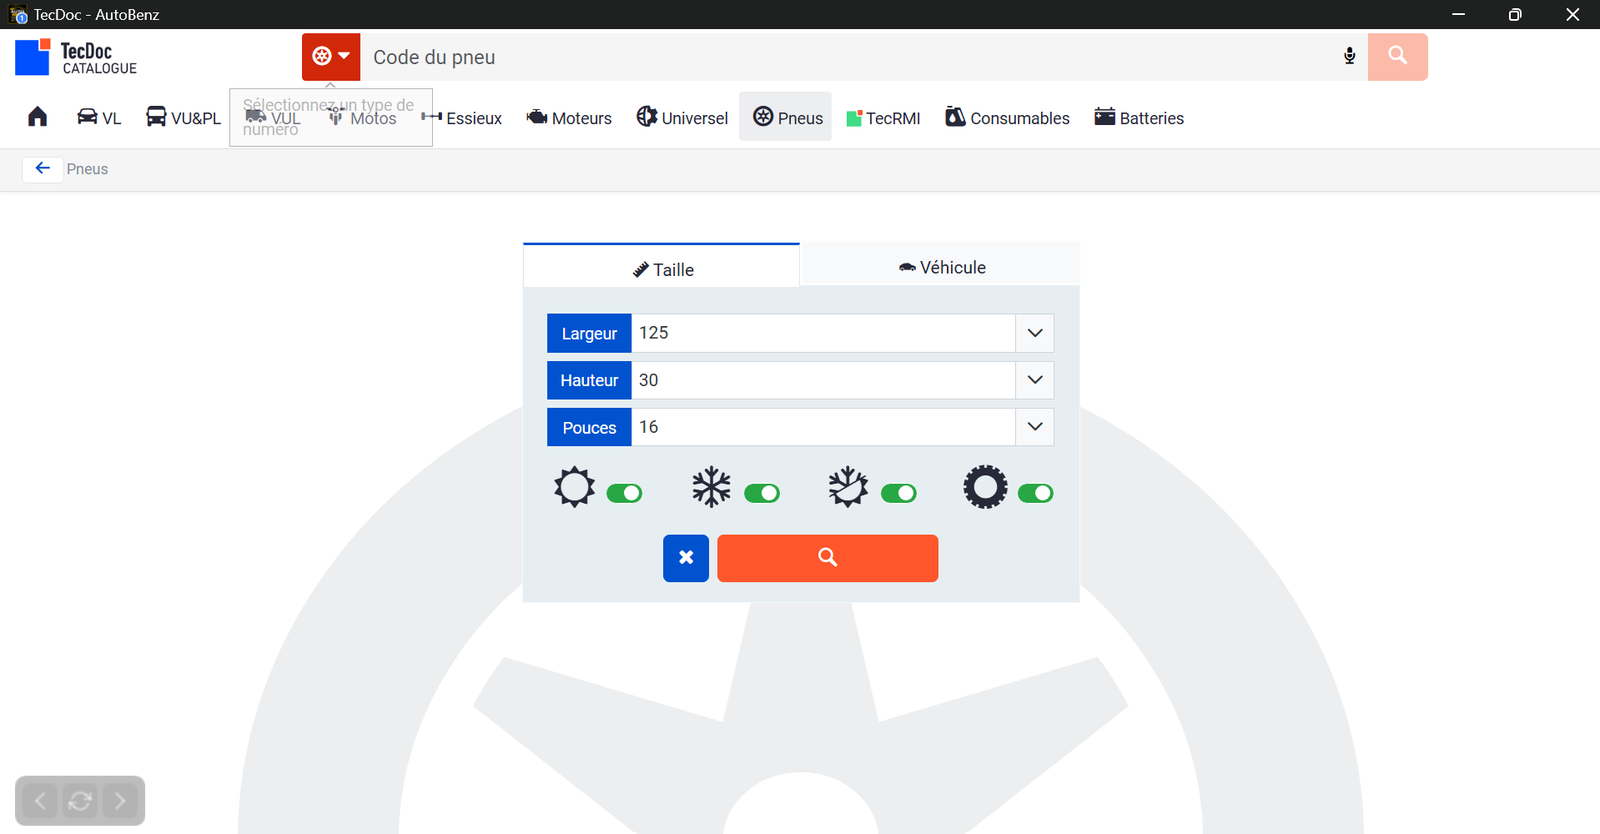Toggle off the summer tyre switch

pos(625,493)
